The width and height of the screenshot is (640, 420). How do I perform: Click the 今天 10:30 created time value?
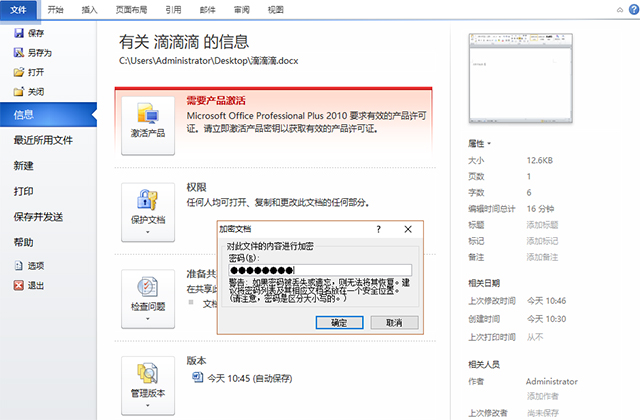[x=546, y=319]
